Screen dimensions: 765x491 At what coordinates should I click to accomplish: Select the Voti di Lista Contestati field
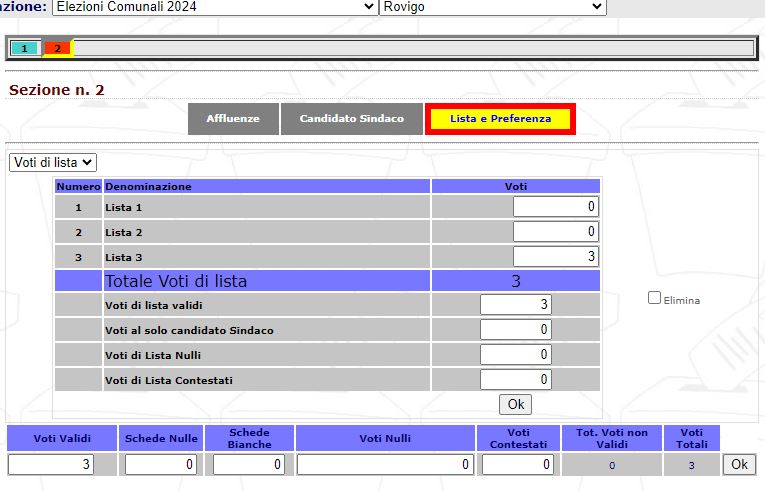[515, 380]
